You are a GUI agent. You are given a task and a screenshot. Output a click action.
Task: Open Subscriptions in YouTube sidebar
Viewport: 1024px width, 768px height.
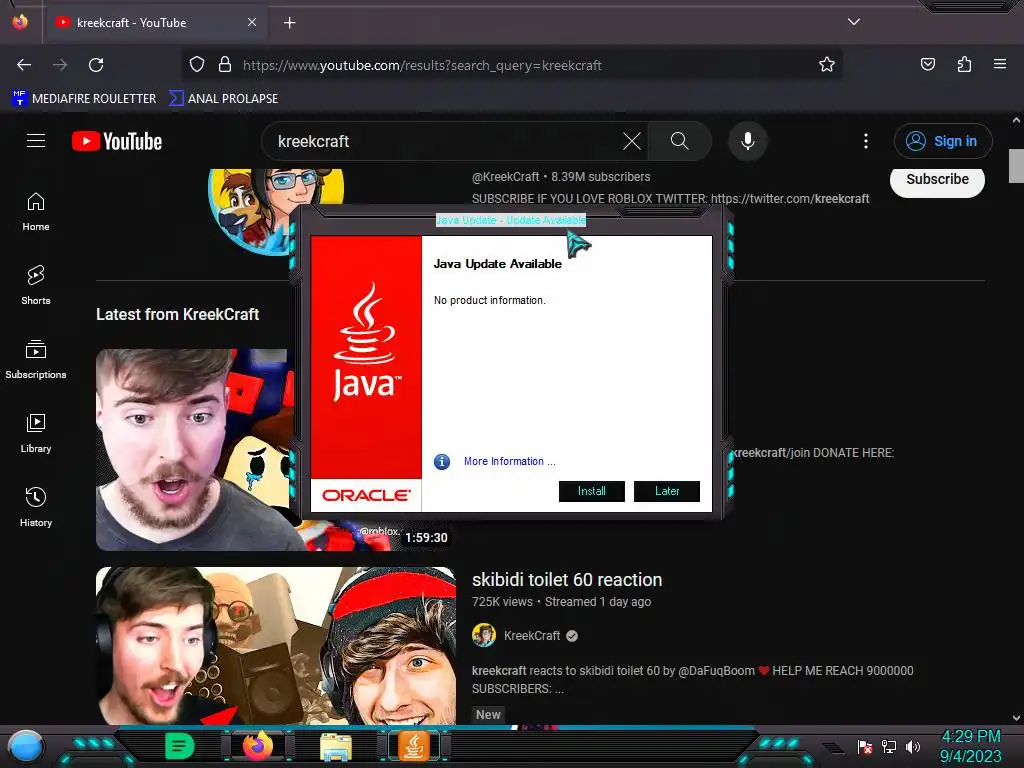coord(36,359)
